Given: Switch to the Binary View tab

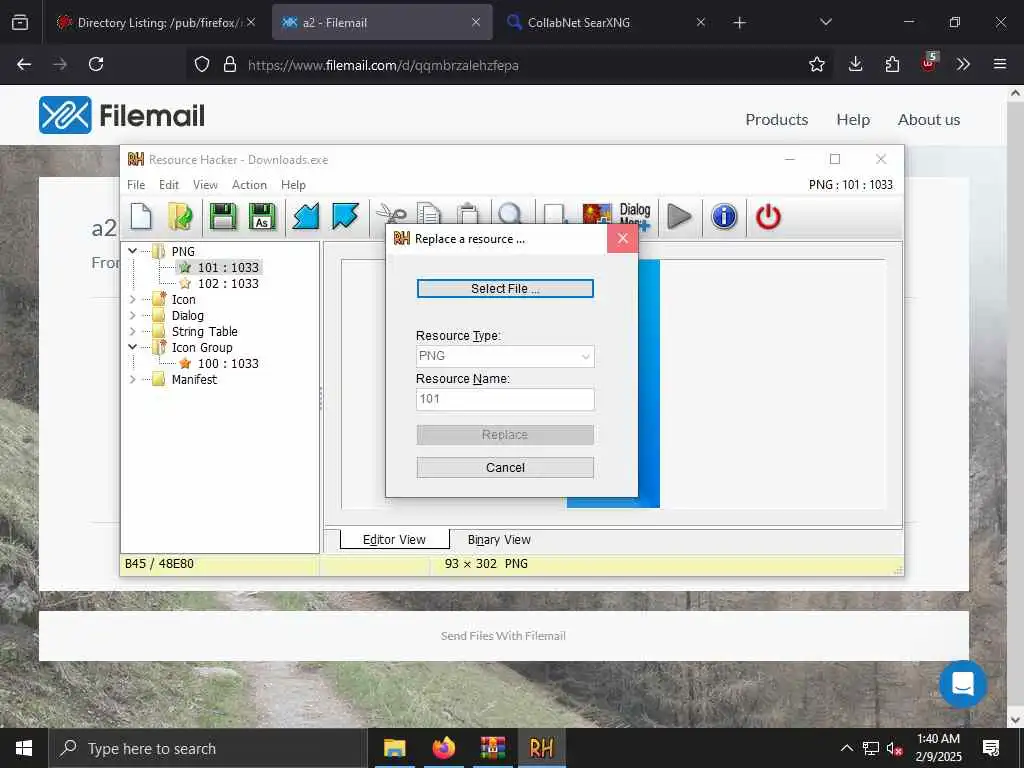Looking at the screenshot, I should 499,539.
